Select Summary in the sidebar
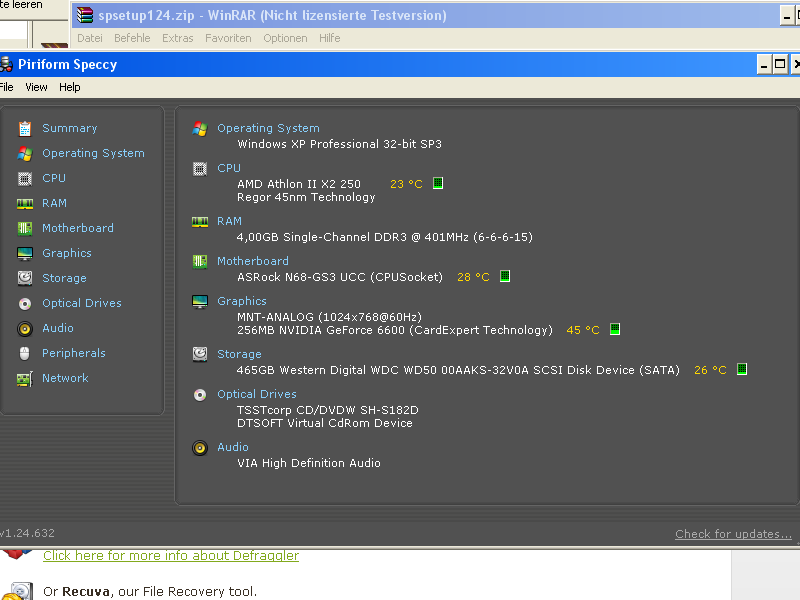Viewport: 800px width, 600px height. (69, 128)
